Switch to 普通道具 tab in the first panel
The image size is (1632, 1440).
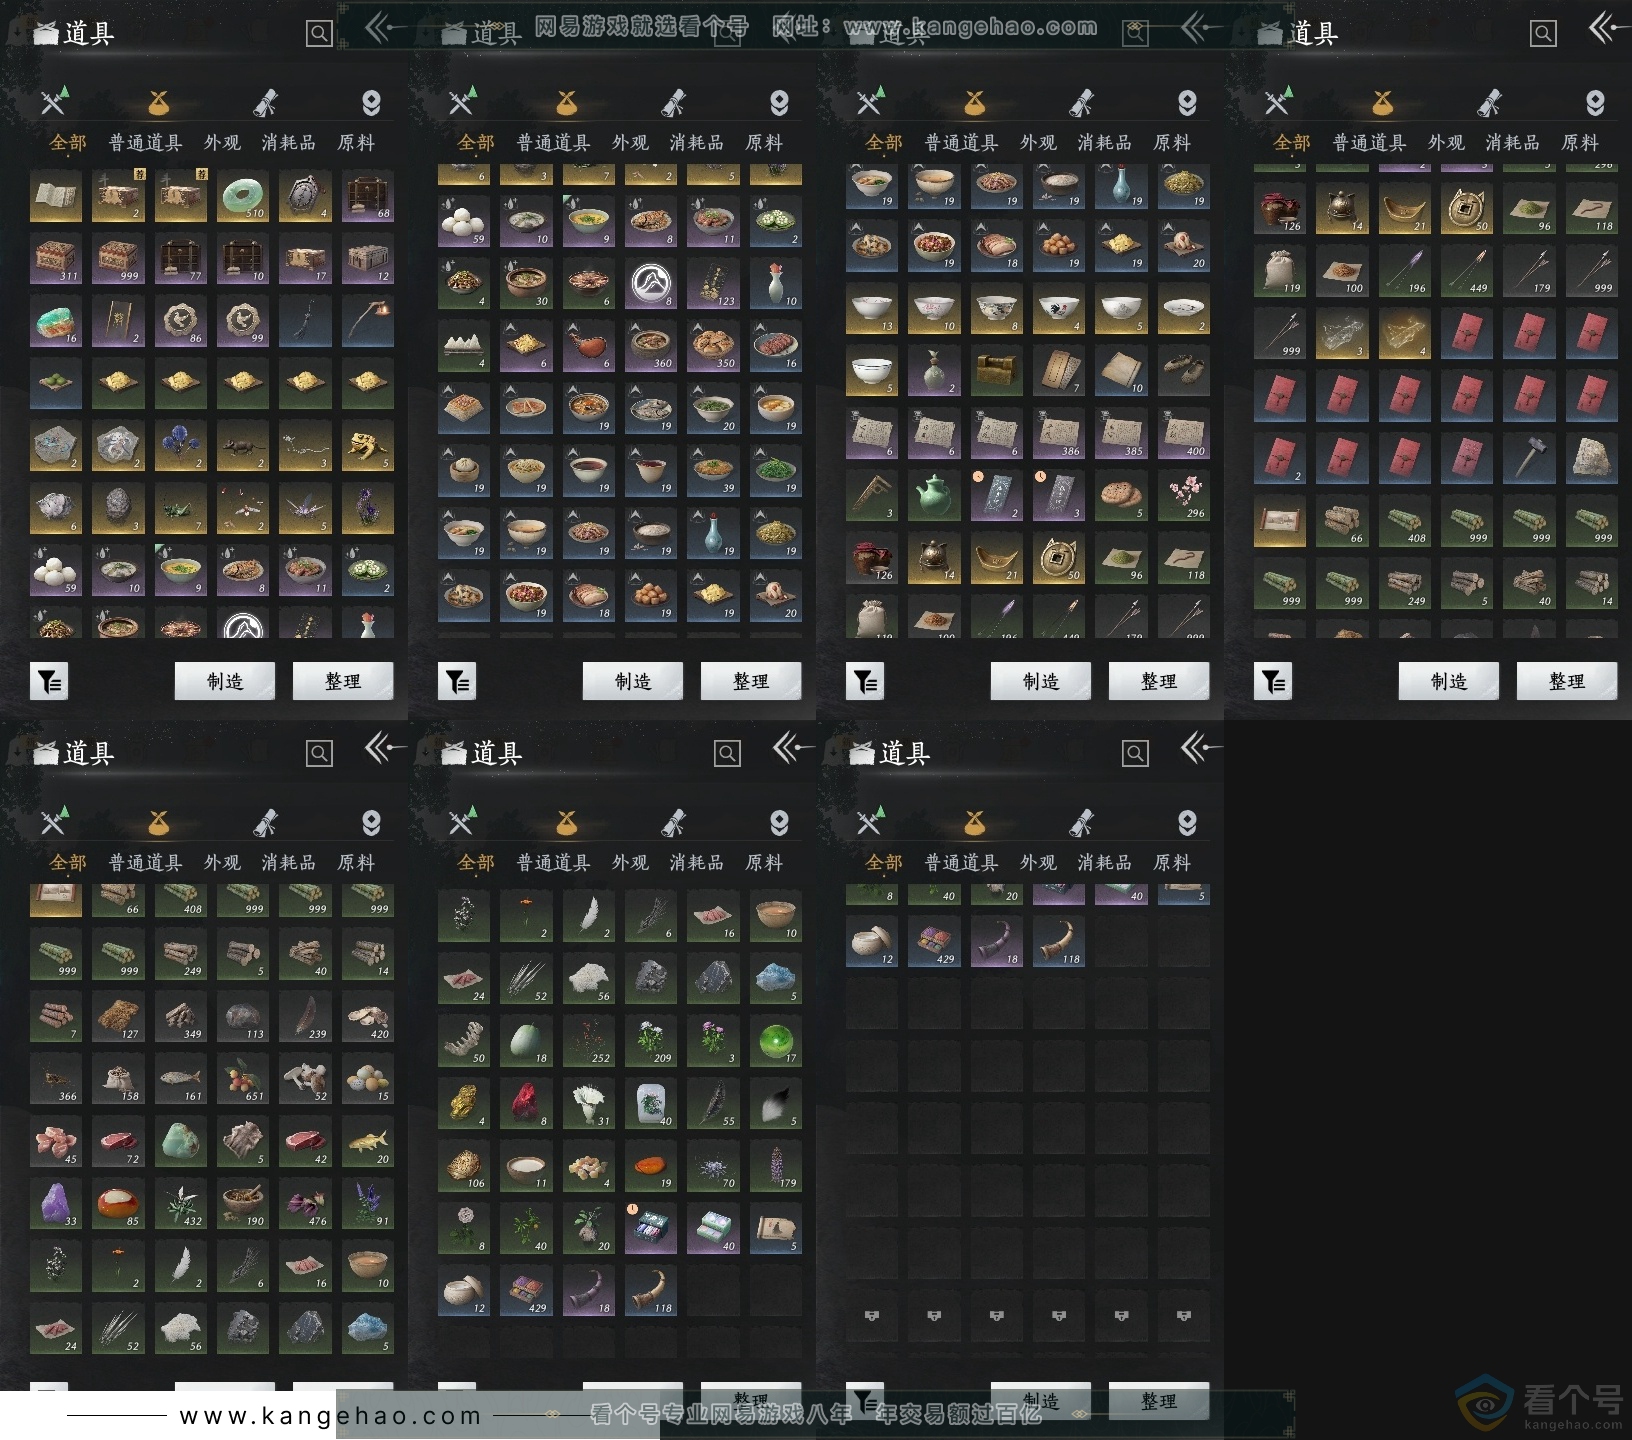[x=145, y=143]
